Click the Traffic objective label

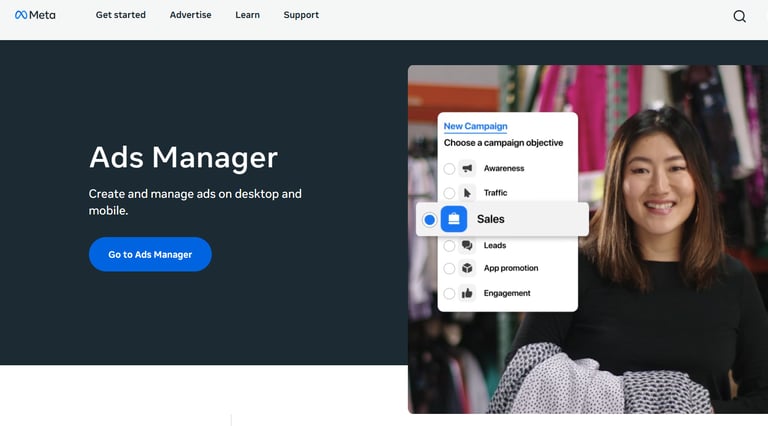coord(496,193)
